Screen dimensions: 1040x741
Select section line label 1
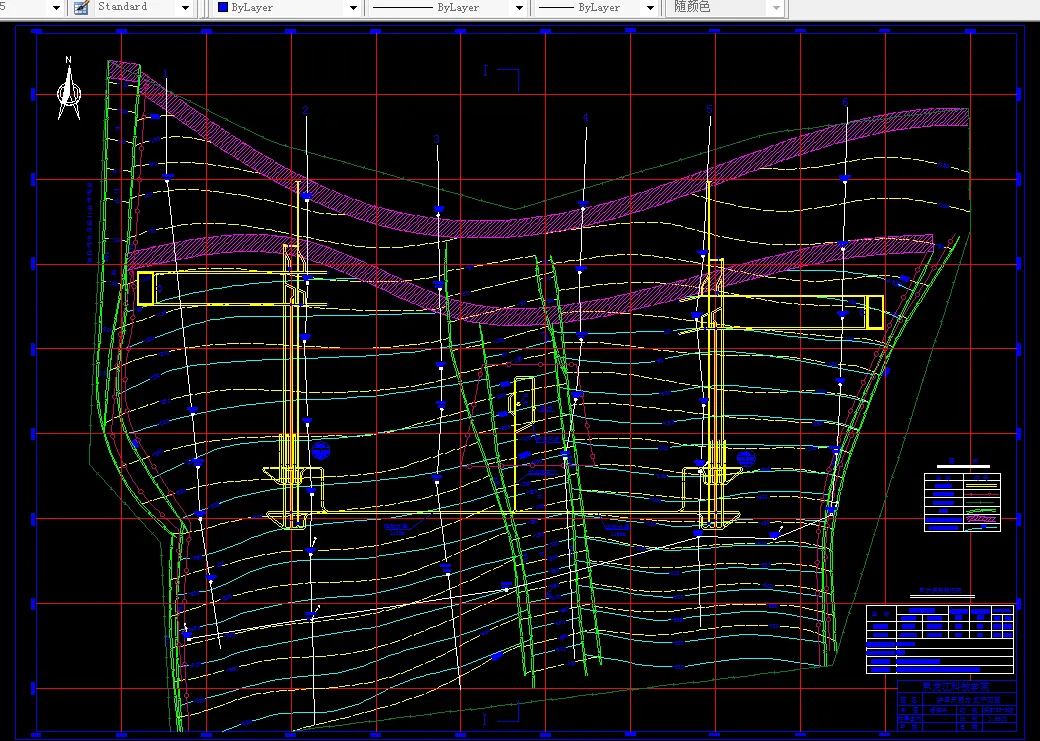[165, 73]
